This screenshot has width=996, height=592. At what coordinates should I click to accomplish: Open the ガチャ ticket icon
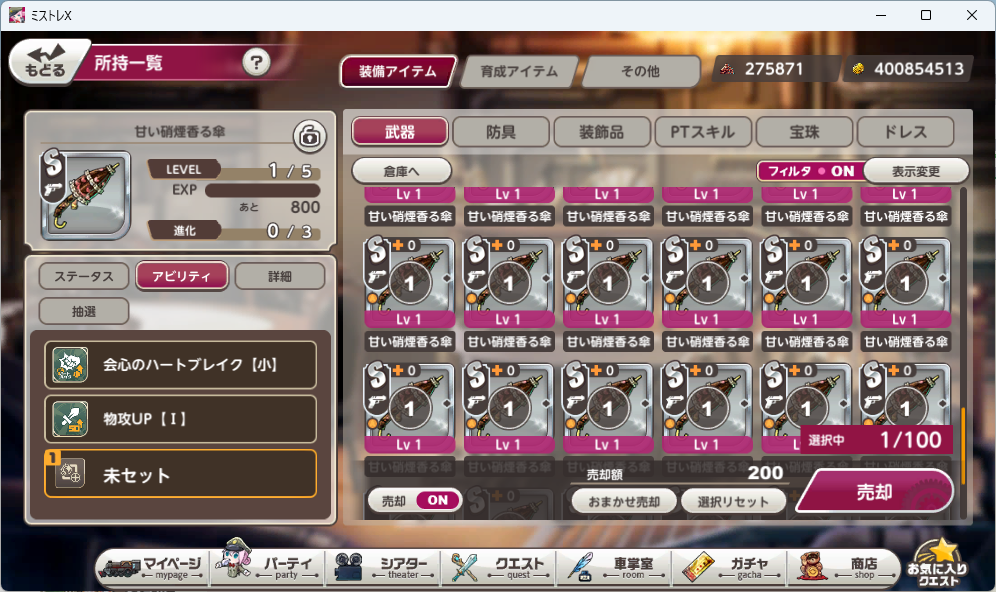coord(697,567)
